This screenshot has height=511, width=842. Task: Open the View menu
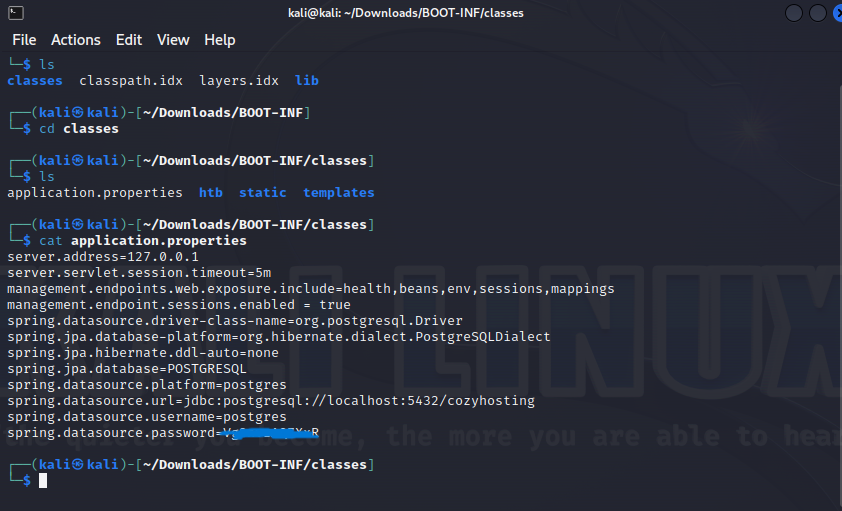[x=173, y=40]
